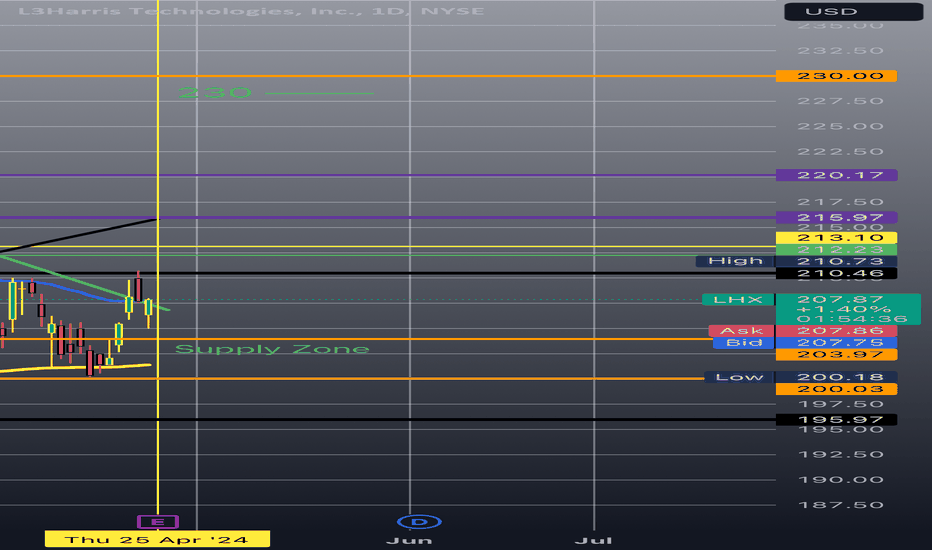932x550 pixels.
Task: Click the earnings 'E' marker icon
Action: click(158, 522)
